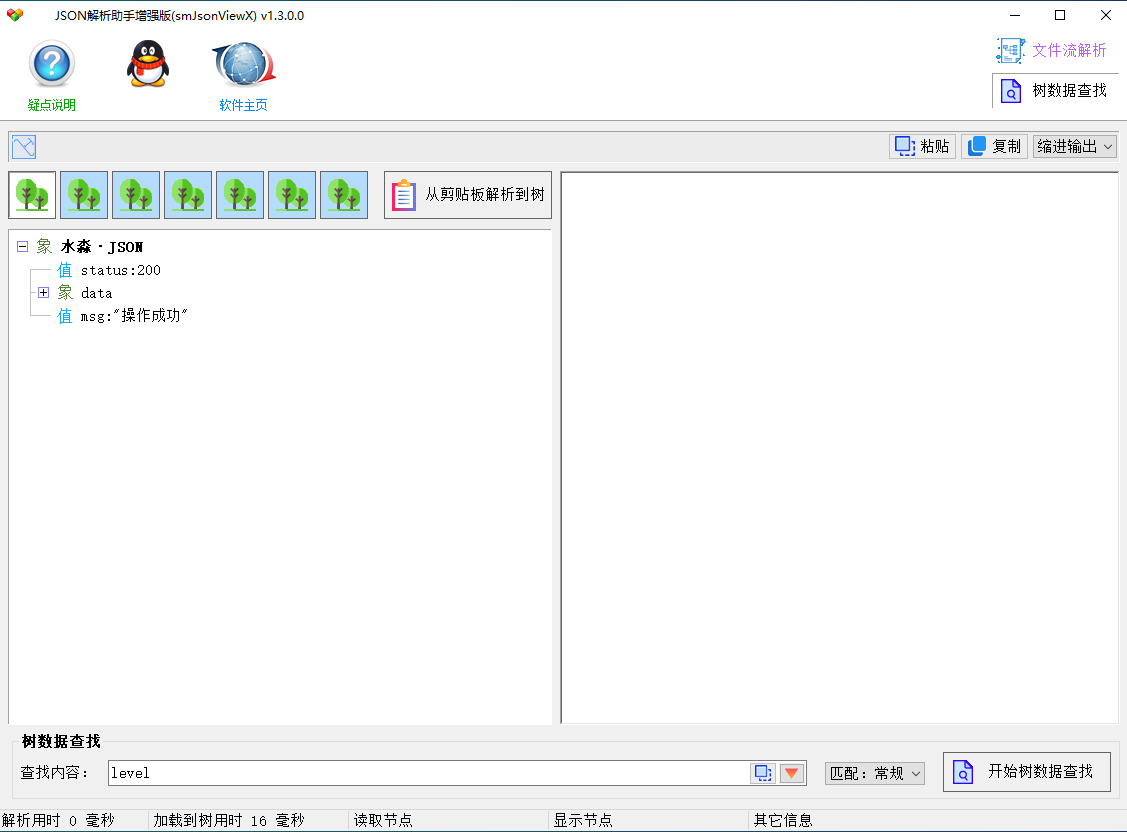Click 读取节点 status entry
The height and width of the screenshot is (832, 1127).
383,821
